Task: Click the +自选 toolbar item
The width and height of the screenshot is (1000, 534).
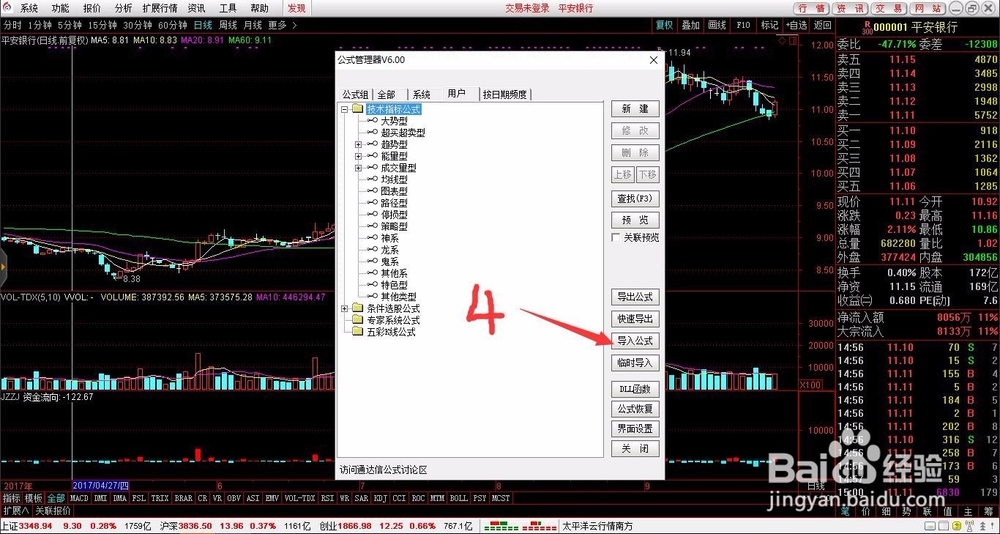Action: pos(797,26)
